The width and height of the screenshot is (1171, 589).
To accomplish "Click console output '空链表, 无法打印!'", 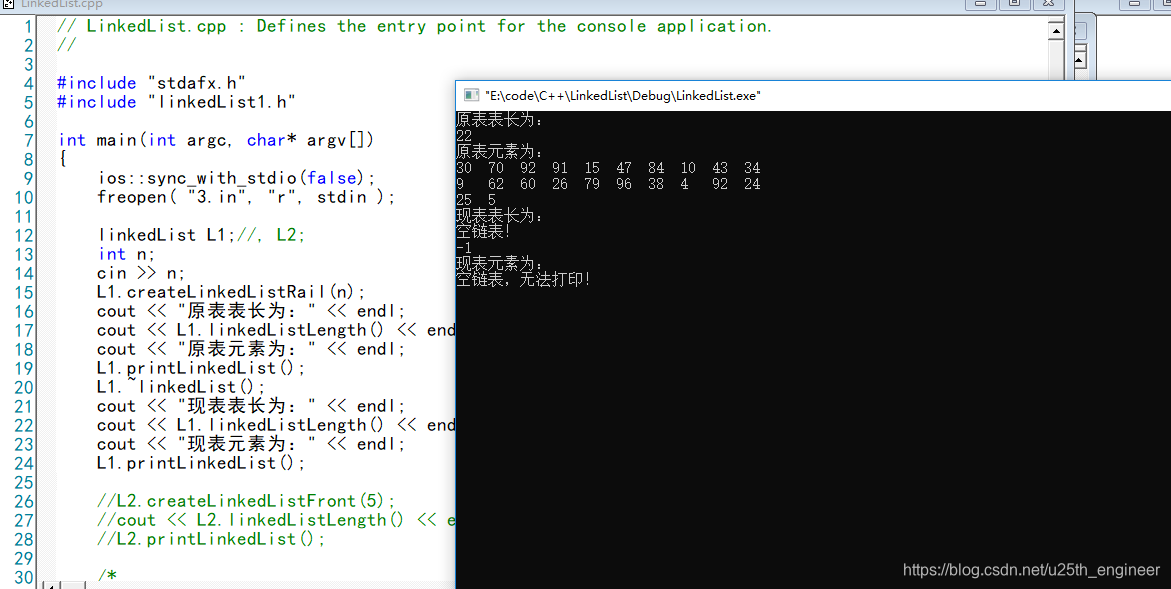I will [524, 280].
